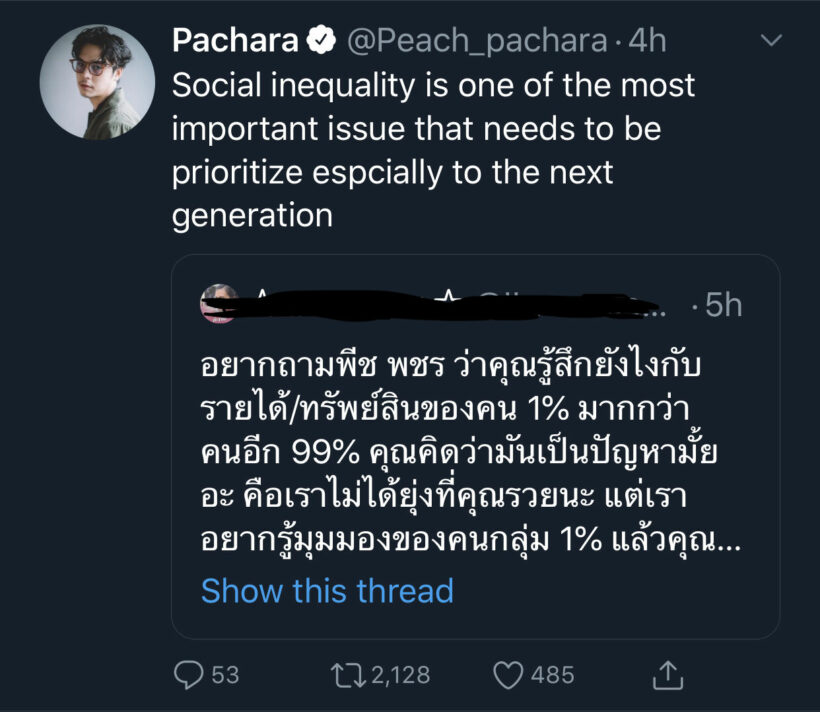Screen dimensions: 820x712
Task: Click the reply speech bubble icon
Action: (x=189, y=674)
